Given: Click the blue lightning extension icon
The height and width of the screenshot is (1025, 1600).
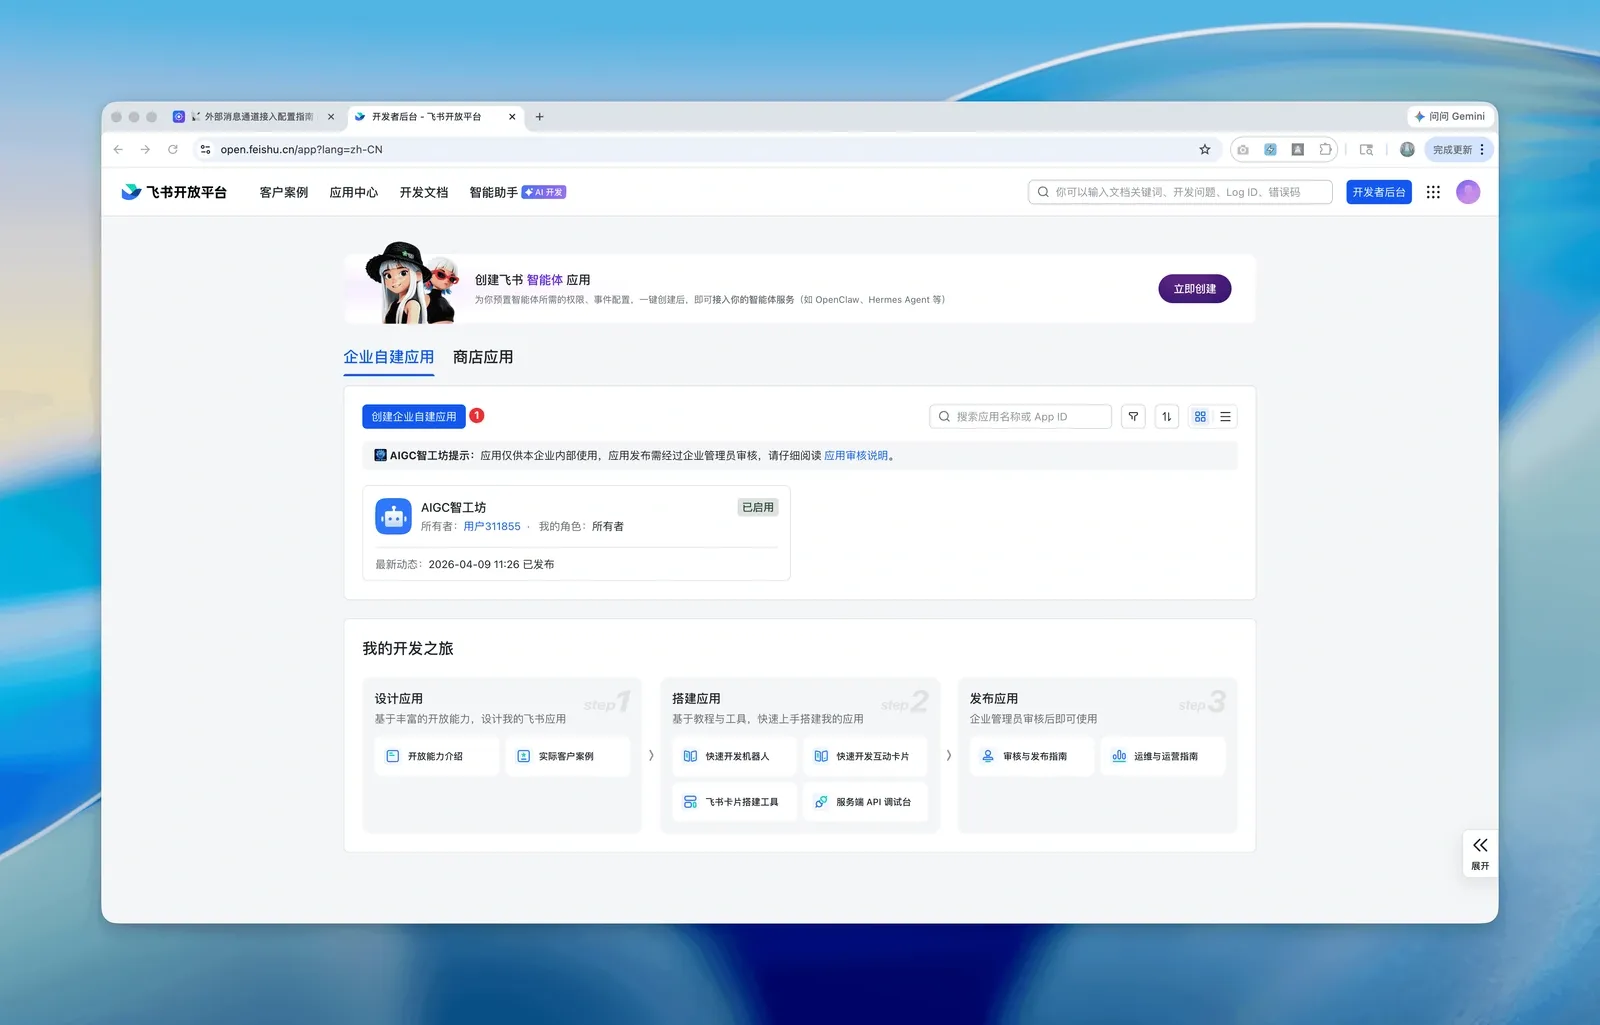Looking at the screenshot, I should tap(1270, 149).
